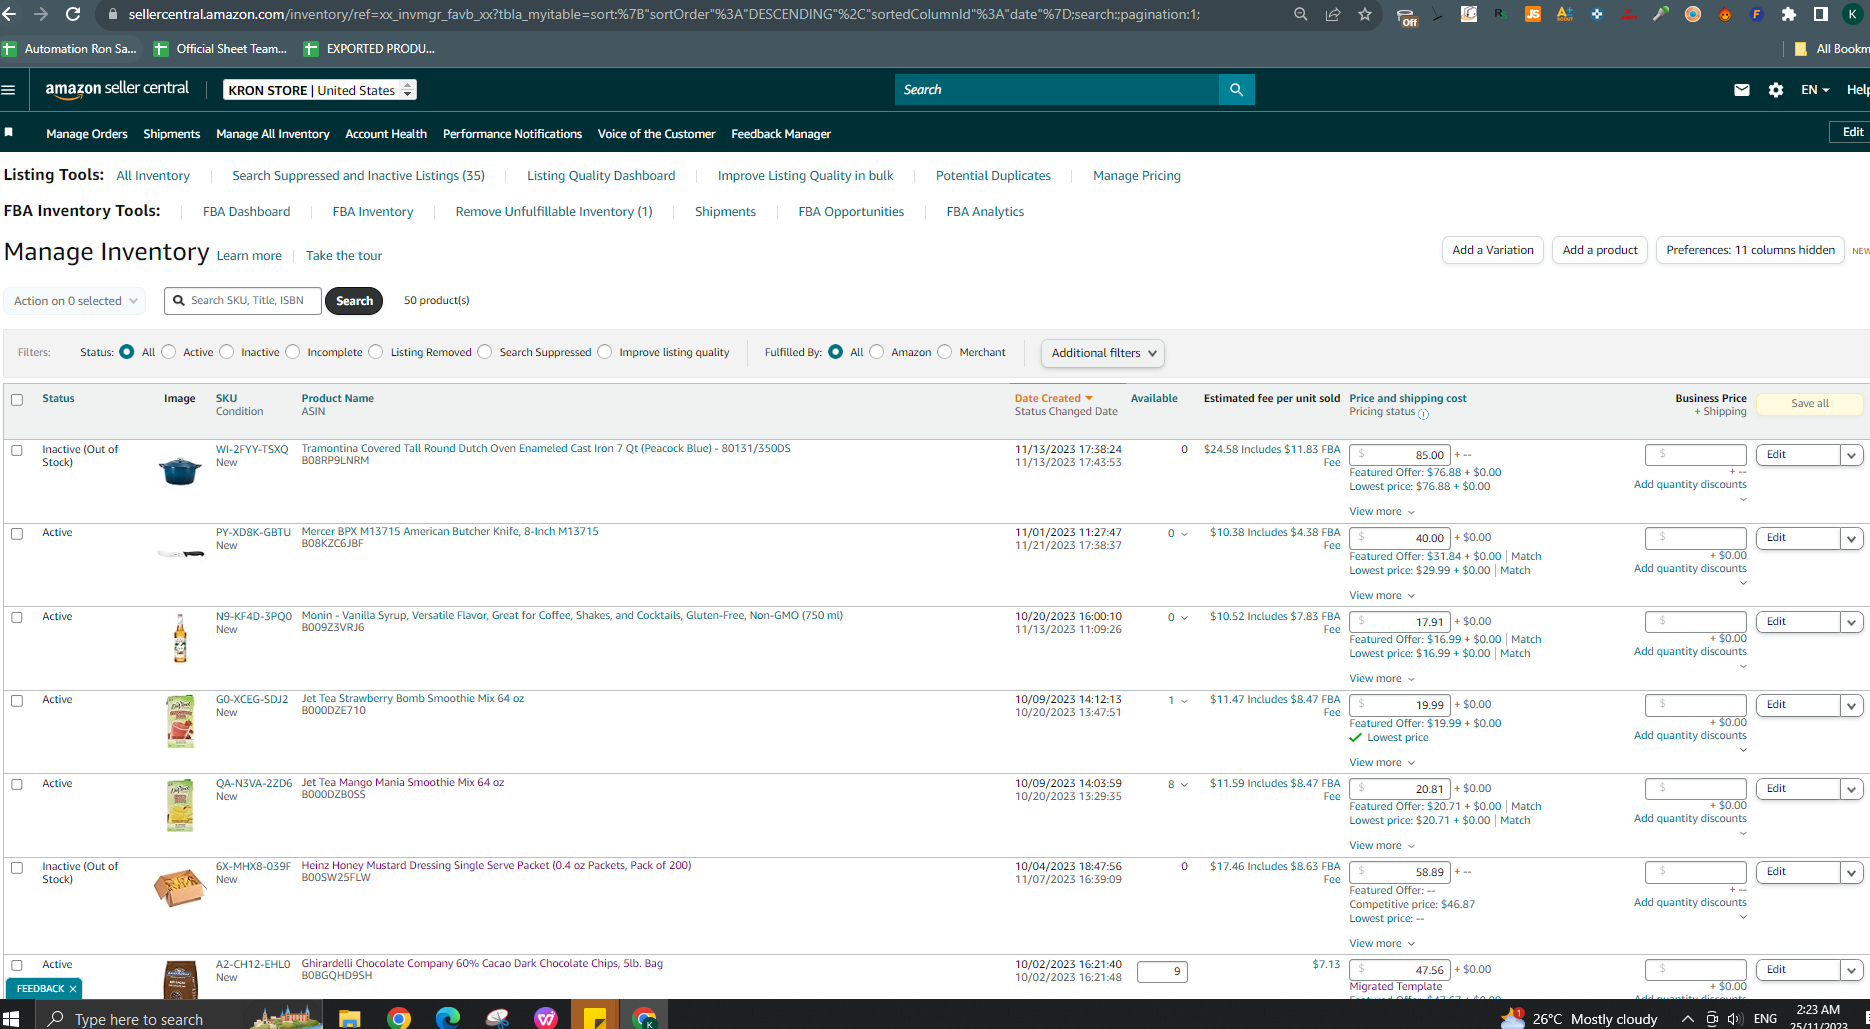This screenshot has width=1870, height=1029.
Task: Open File Explorer from the taskbar
Action: (x=349, y=1018)
